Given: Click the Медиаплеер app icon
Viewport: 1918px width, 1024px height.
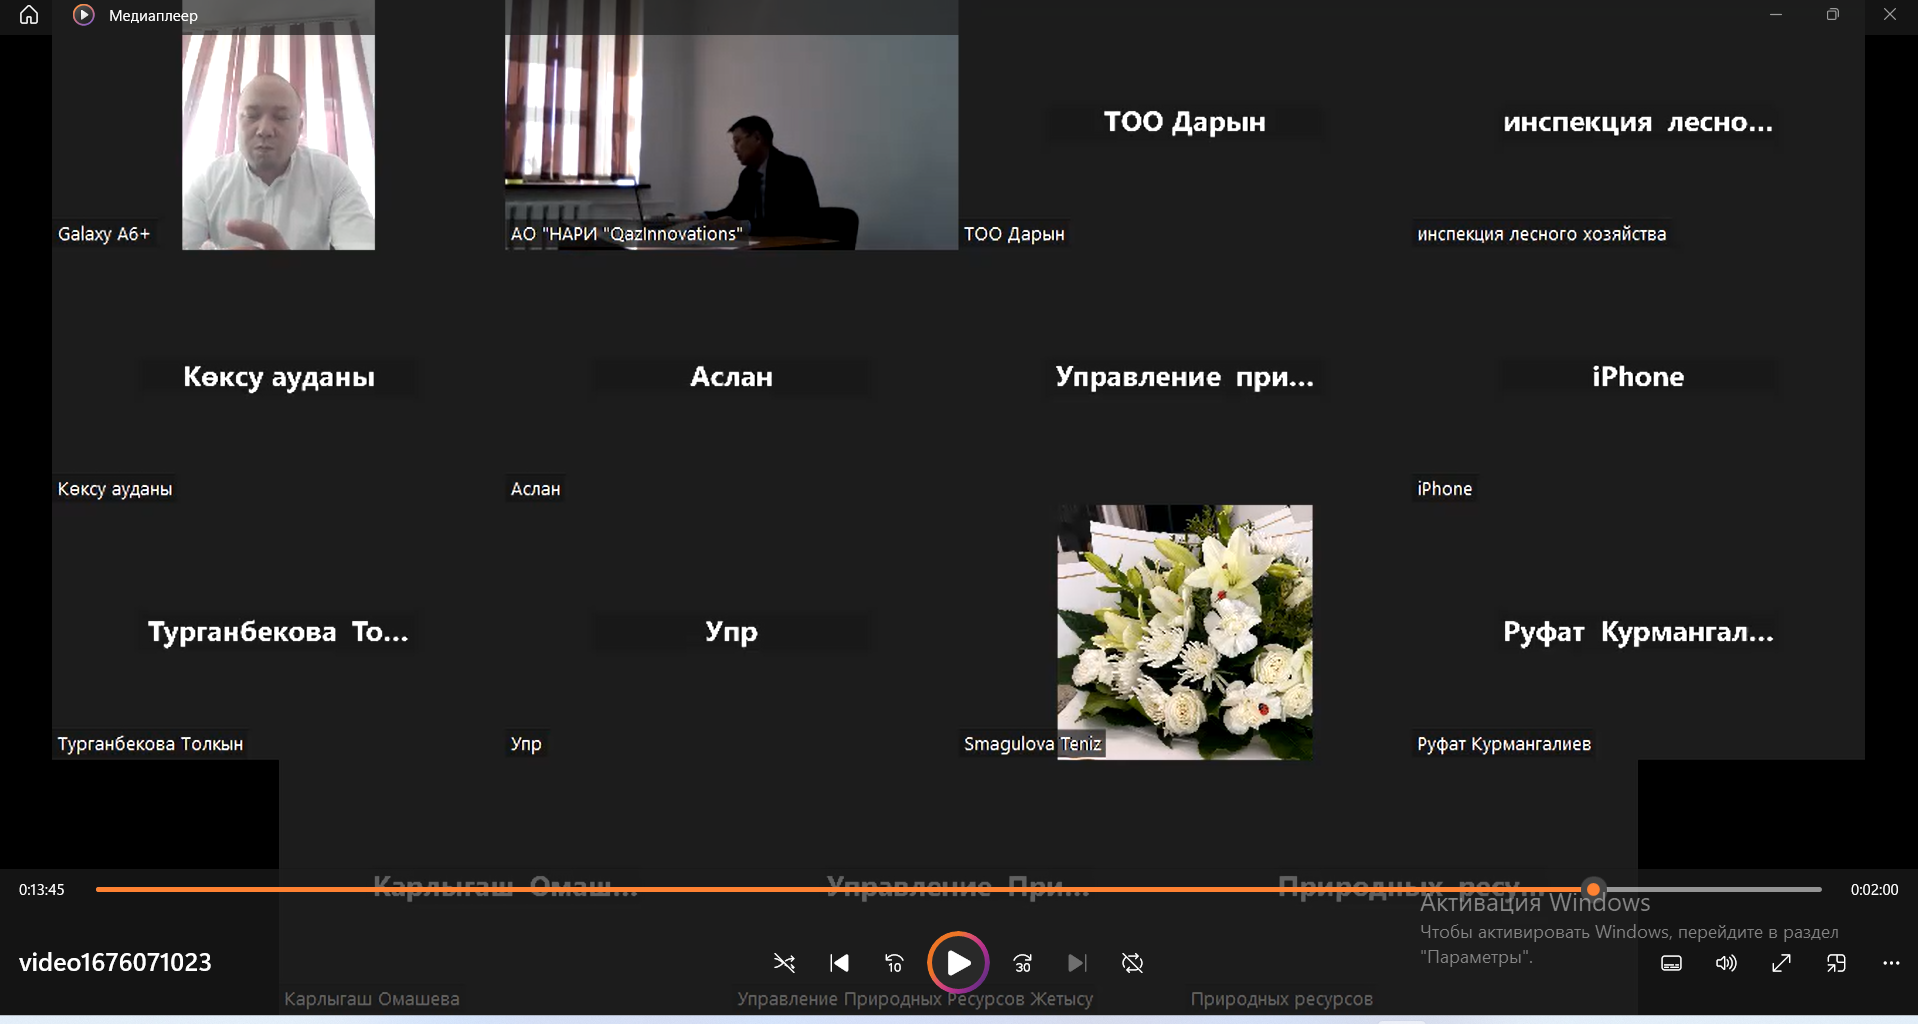Looking at the screenshot, I should 84,15.
